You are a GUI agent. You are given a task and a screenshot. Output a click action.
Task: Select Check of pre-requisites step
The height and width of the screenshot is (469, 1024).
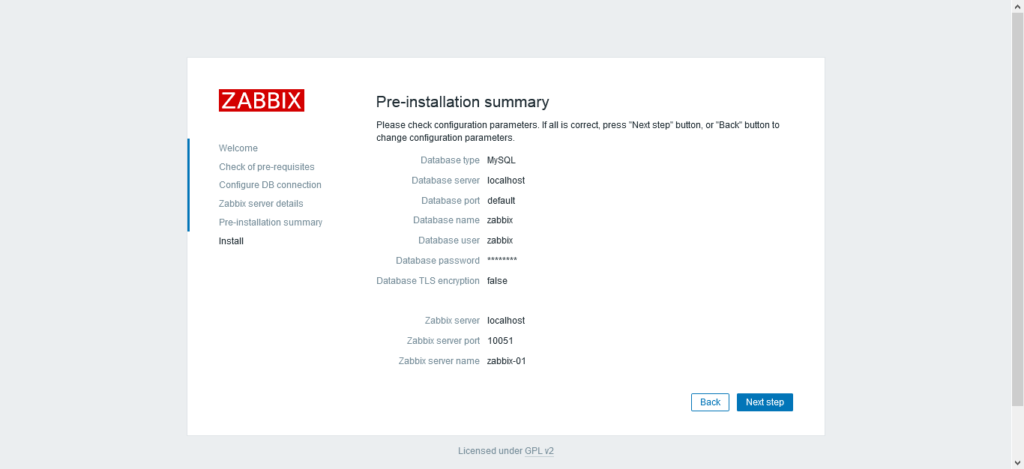pyautogui.click(x=266, y=167)
